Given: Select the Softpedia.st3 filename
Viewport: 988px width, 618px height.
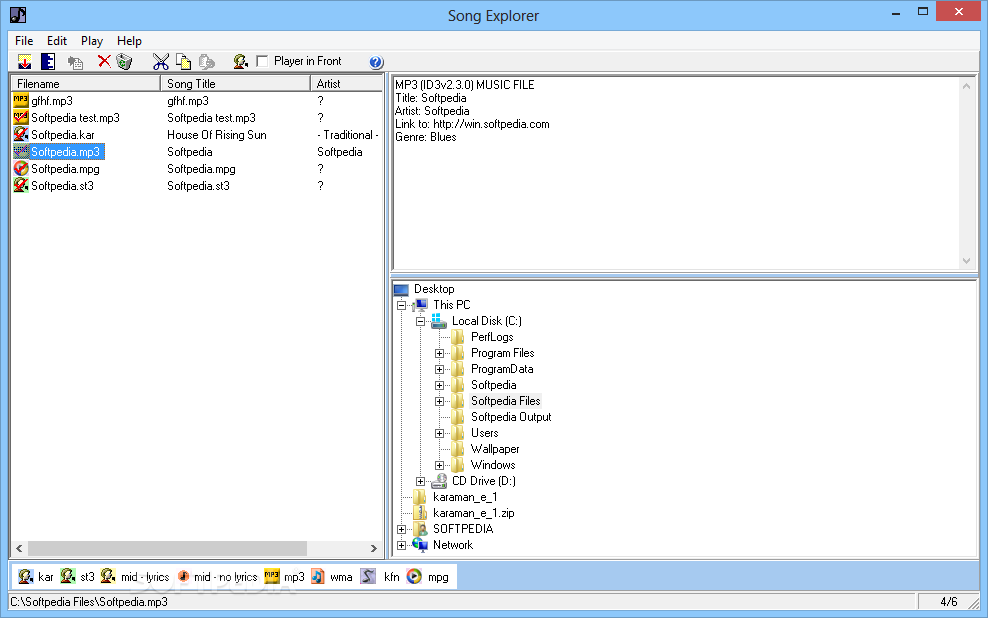Looking at the screenshot, I should pos(62,186).
